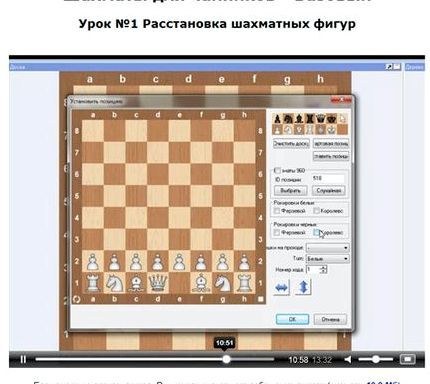Click the pin icon in the background panel header
This screenshot has width=430, height=384.
(x=389, y=67)
